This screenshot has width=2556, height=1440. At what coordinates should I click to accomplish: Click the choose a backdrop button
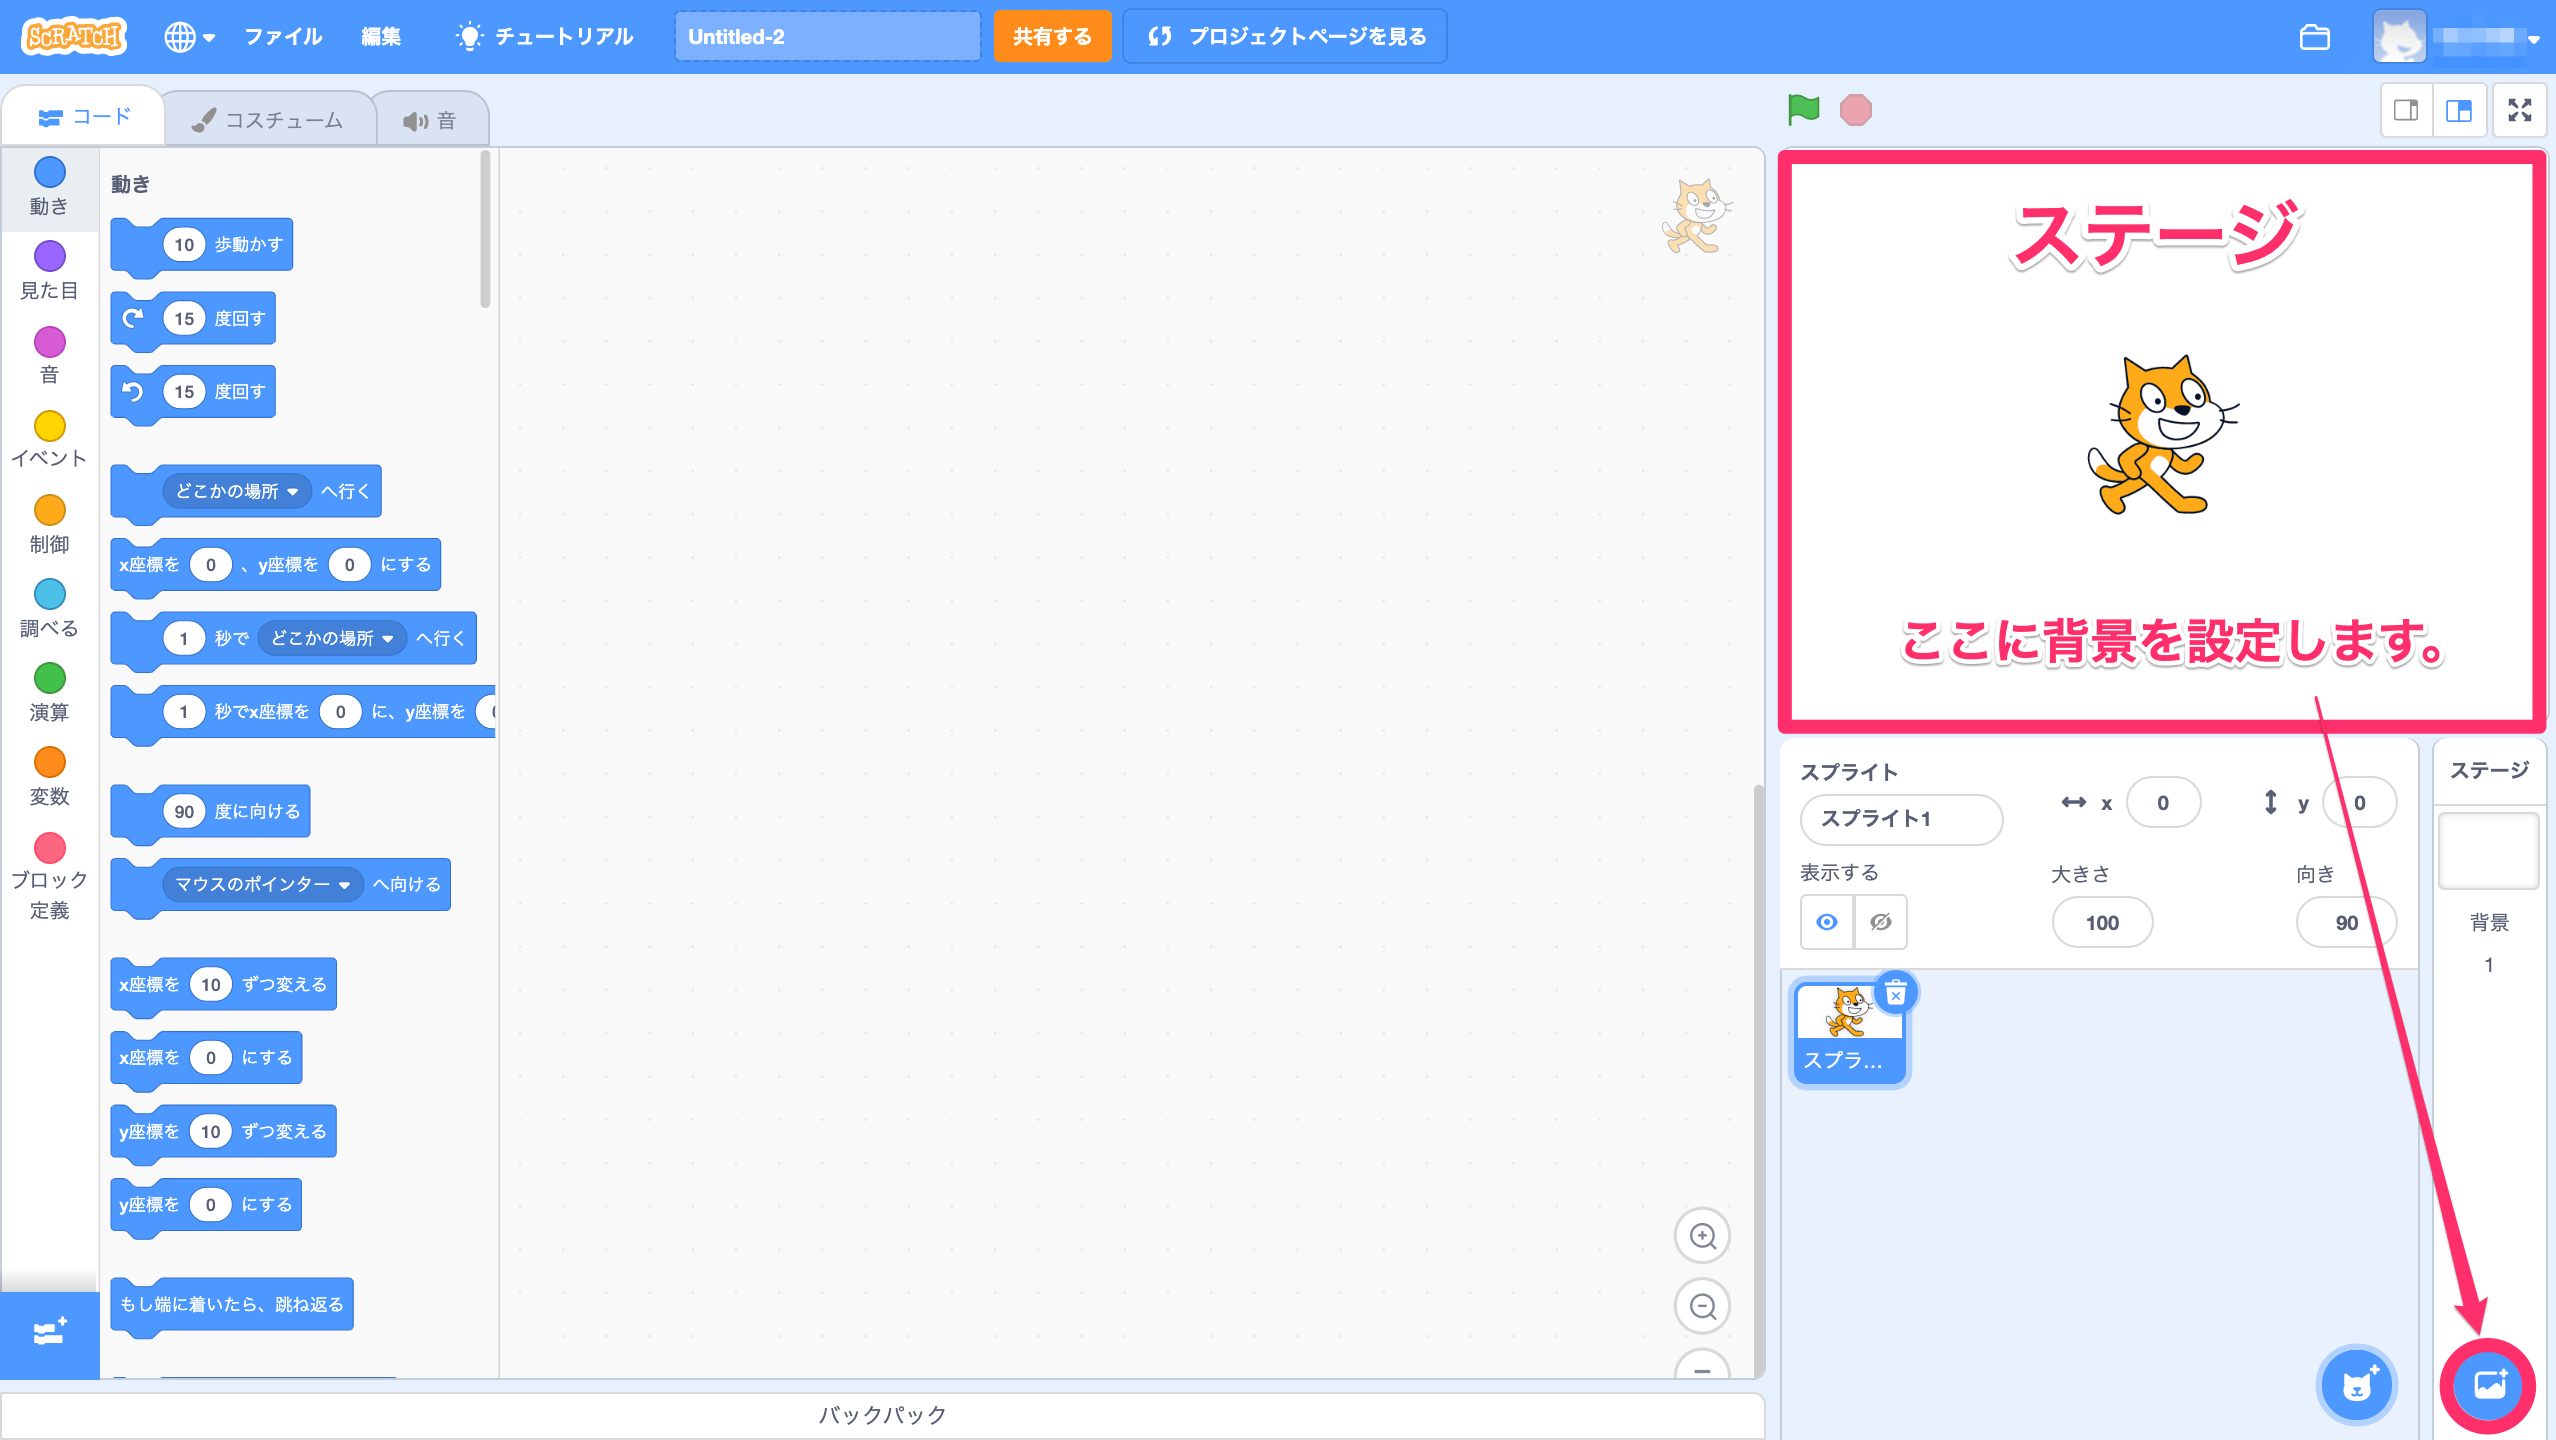point(2488,1386)
